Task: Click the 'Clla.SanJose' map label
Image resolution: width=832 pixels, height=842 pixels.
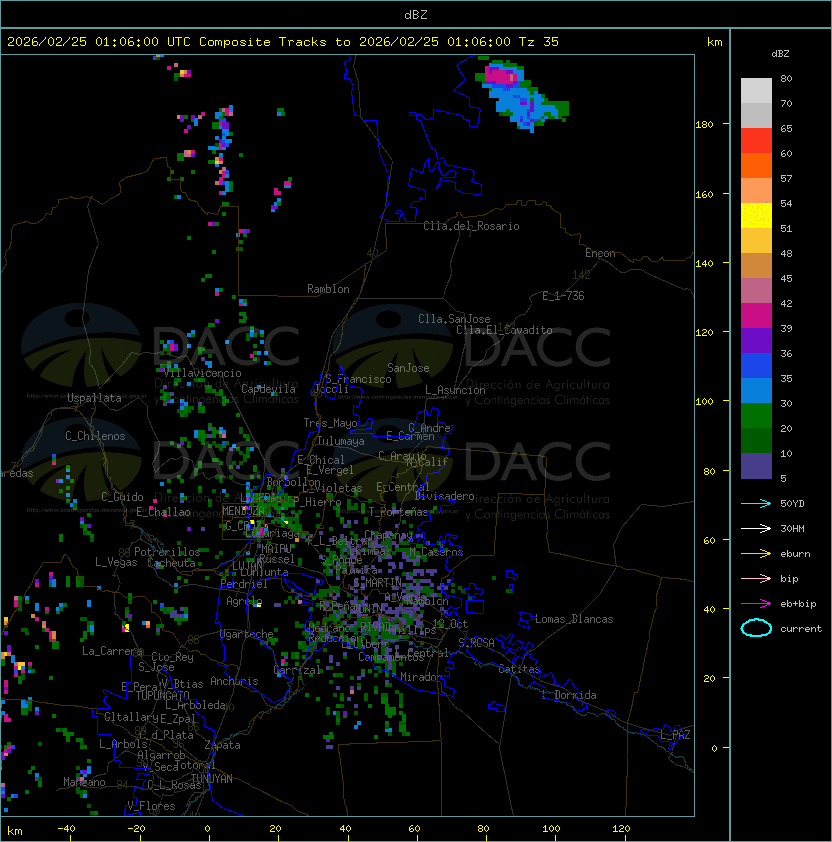Action: [x=454, y=319]
